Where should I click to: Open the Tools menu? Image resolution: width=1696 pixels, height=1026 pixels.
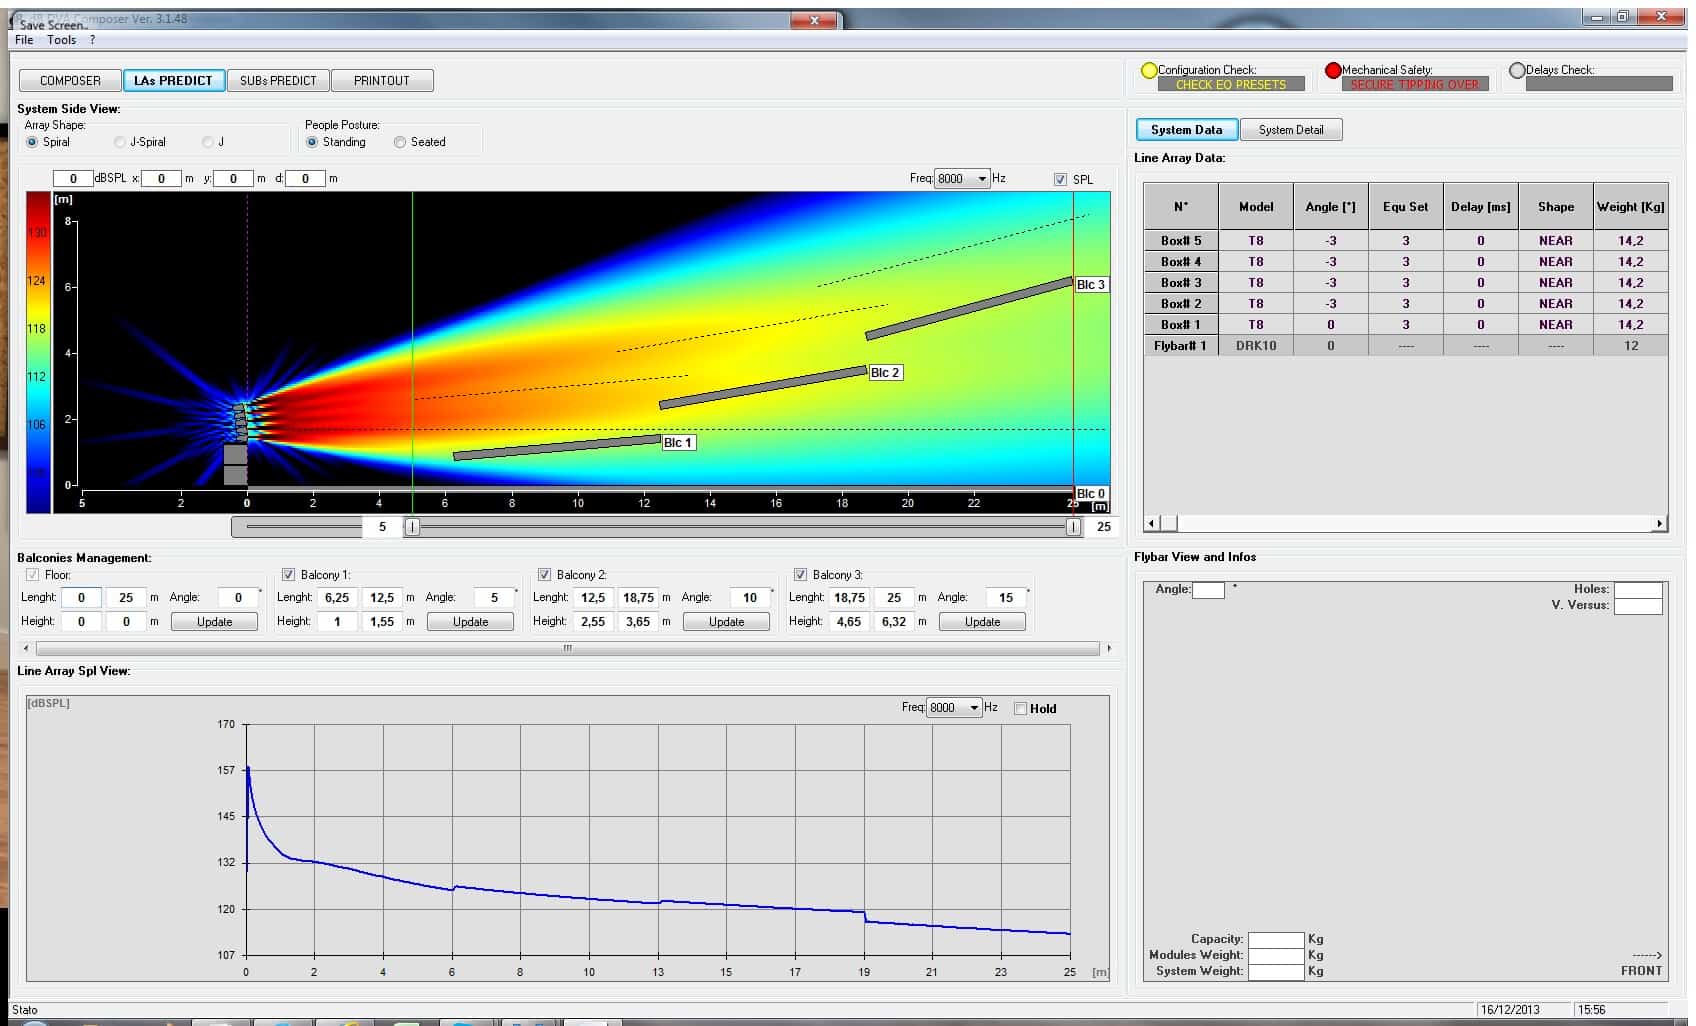[x=61, y=40]
